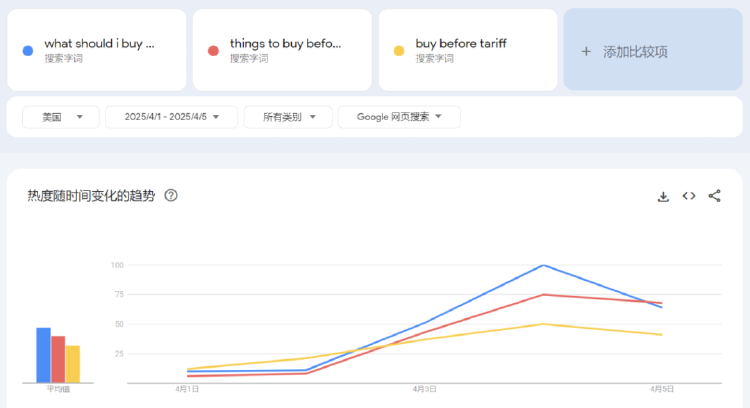Expand the 所有类别 category dropdown
Screen dimensions: 750x408
coord(288,117)
